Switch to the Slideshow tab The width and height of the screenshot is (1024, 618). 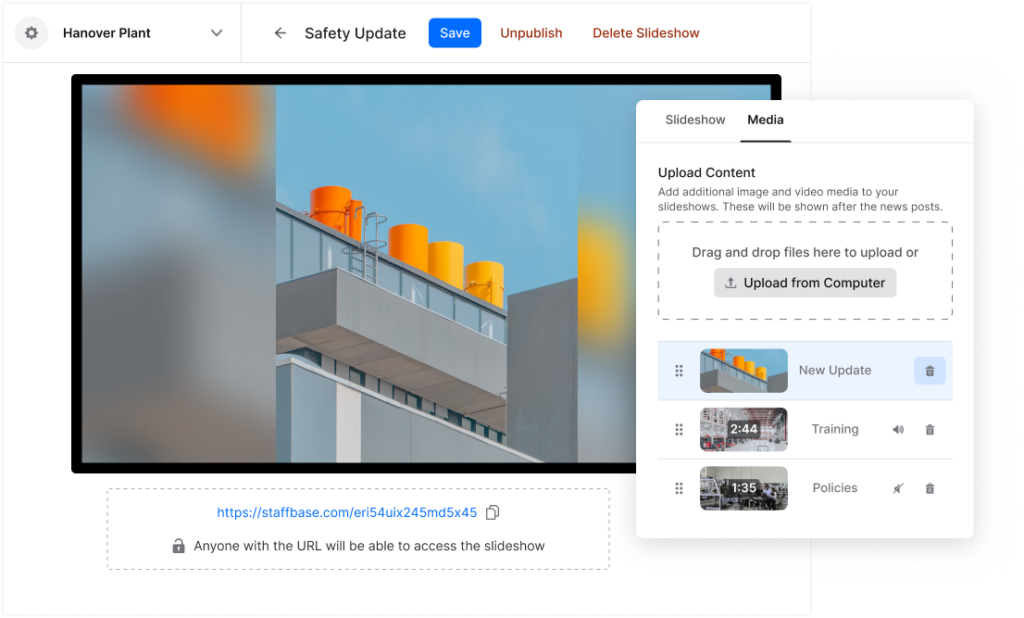[x=695, y=120]
